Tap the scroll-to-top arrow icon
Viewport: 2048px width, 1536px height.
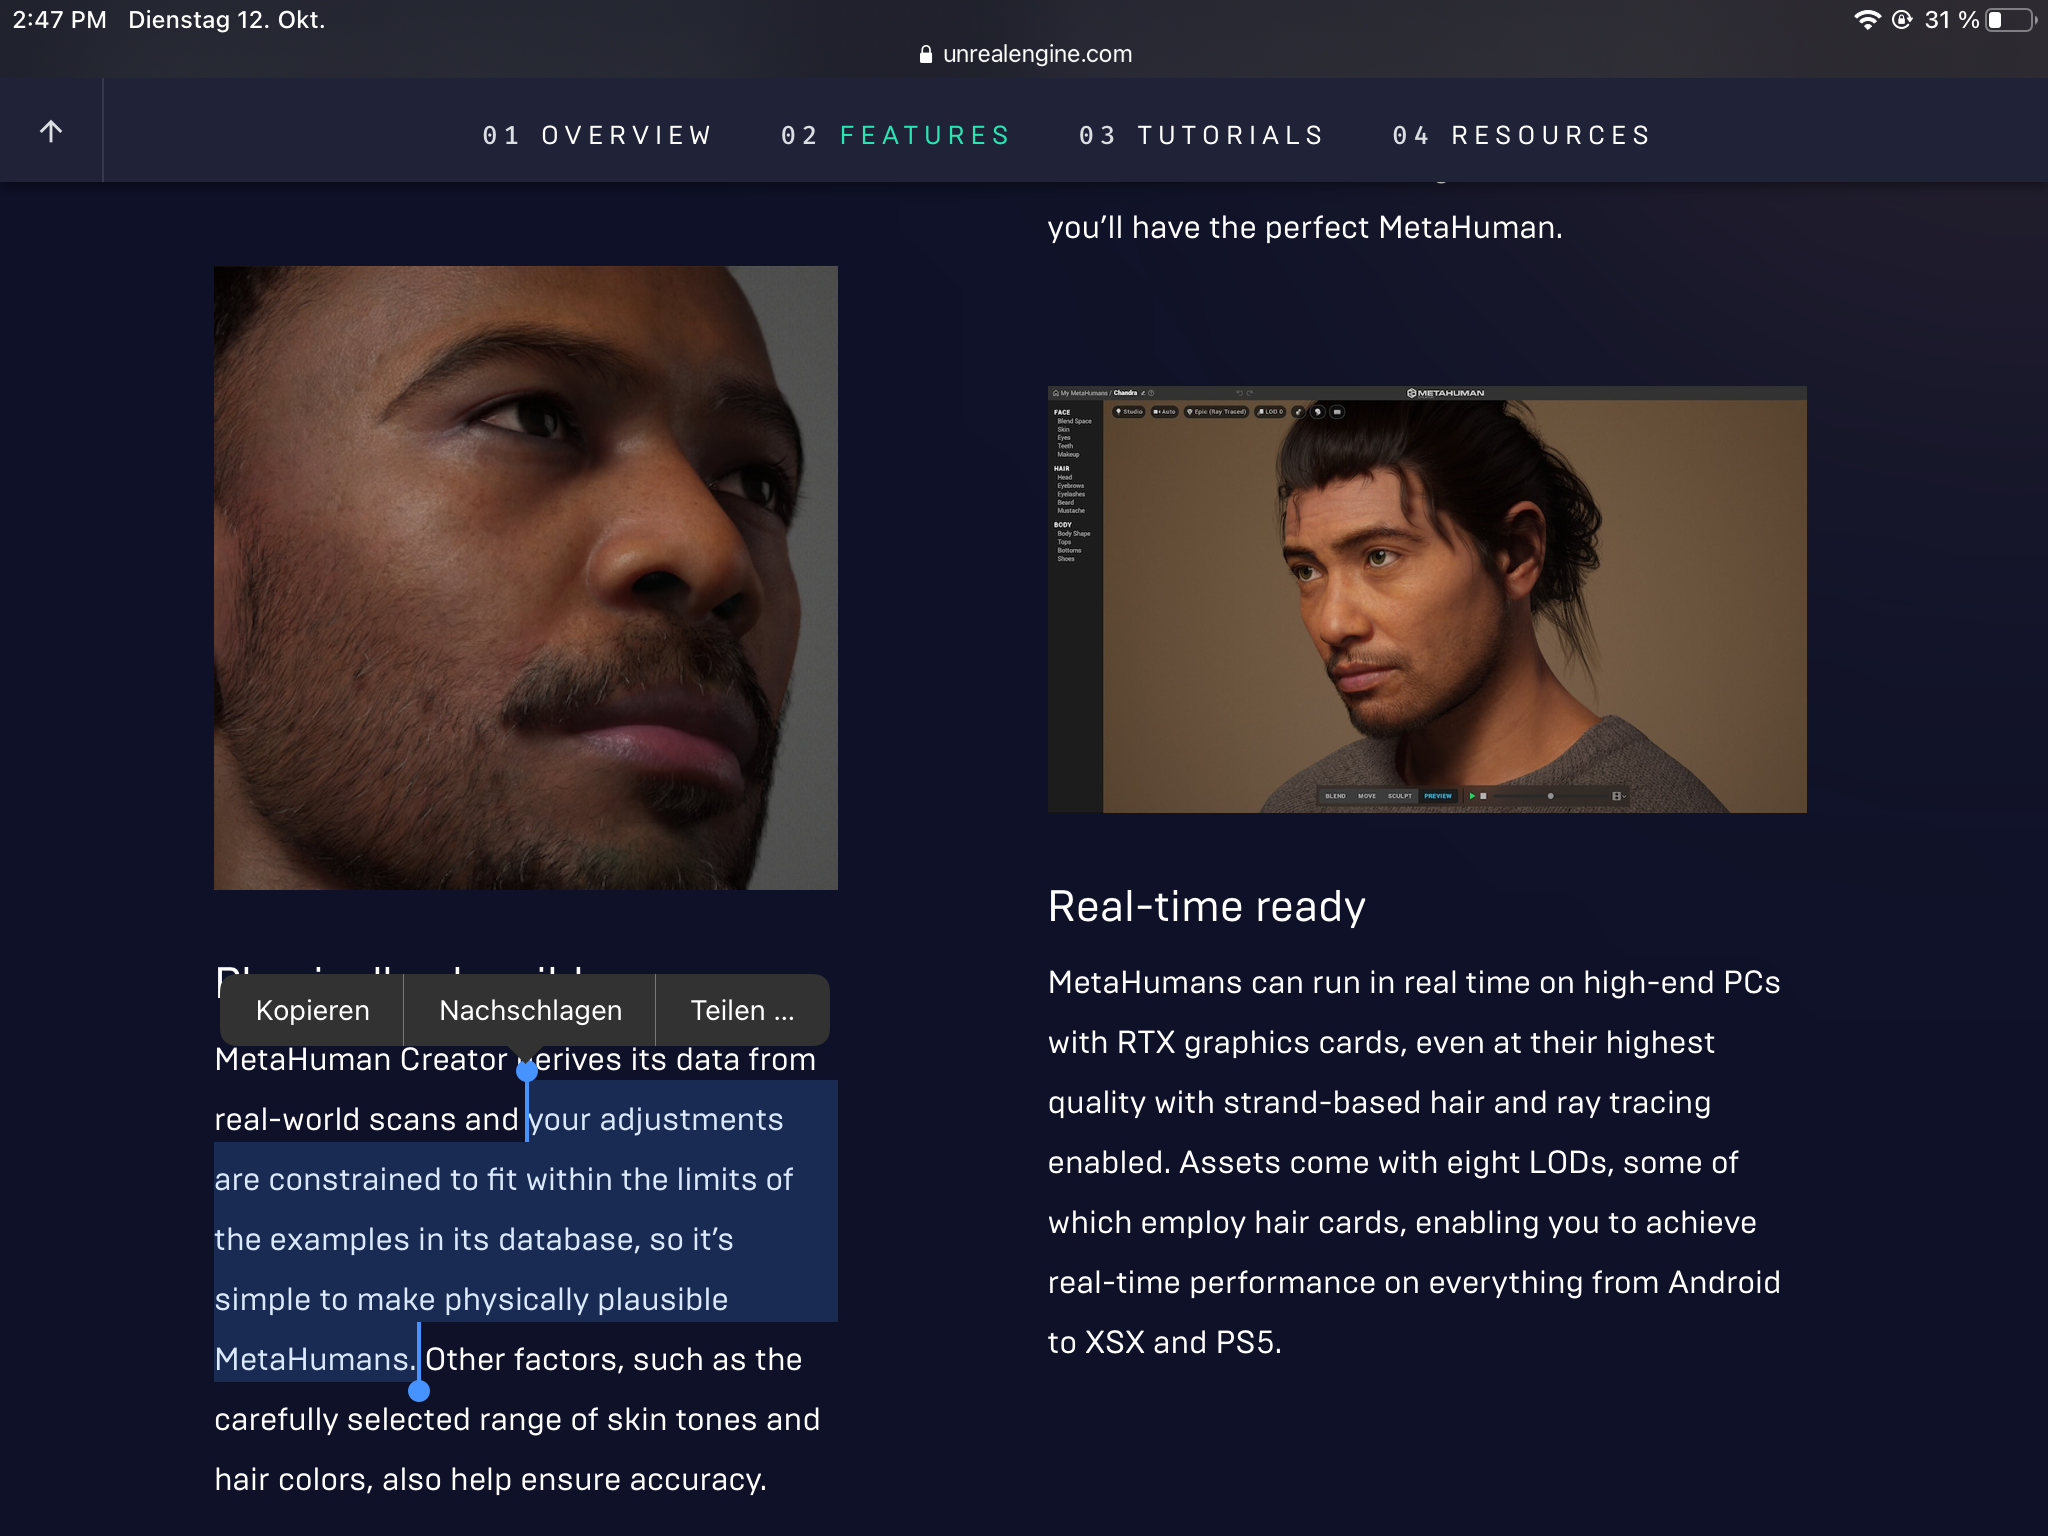coord(51,131)
